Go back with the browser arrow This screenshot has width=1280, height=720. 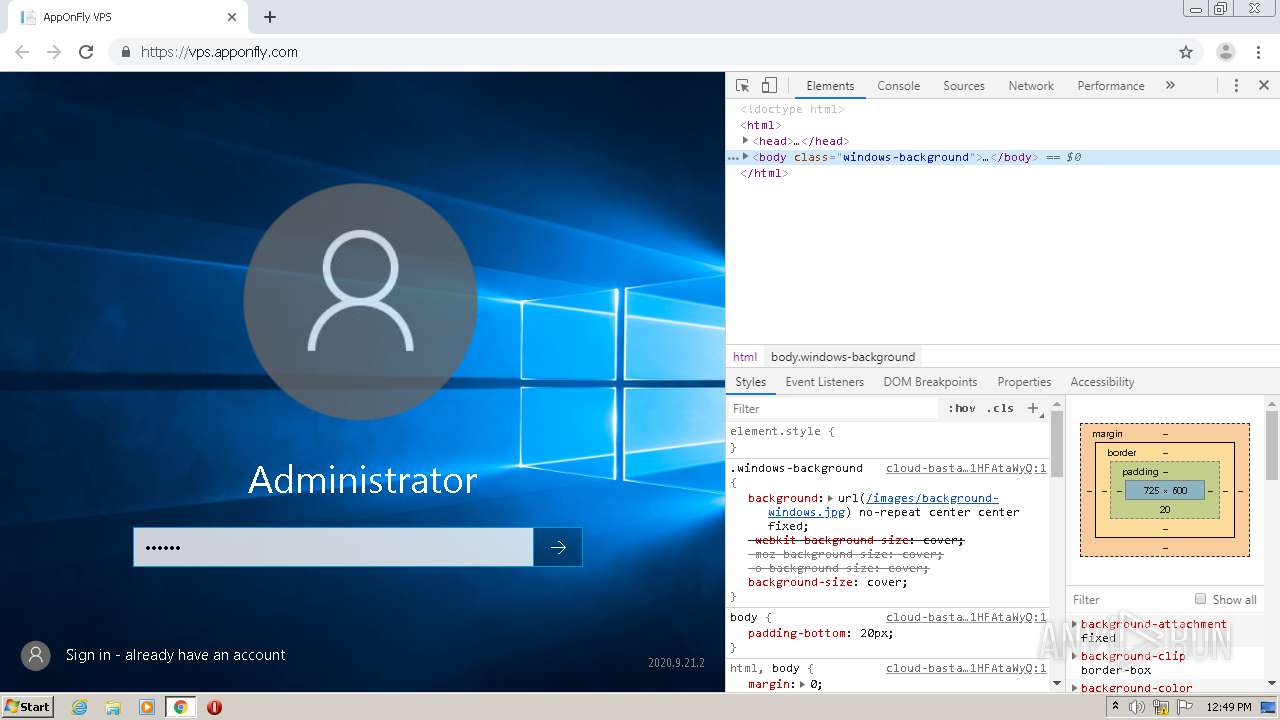coord(22,52)
